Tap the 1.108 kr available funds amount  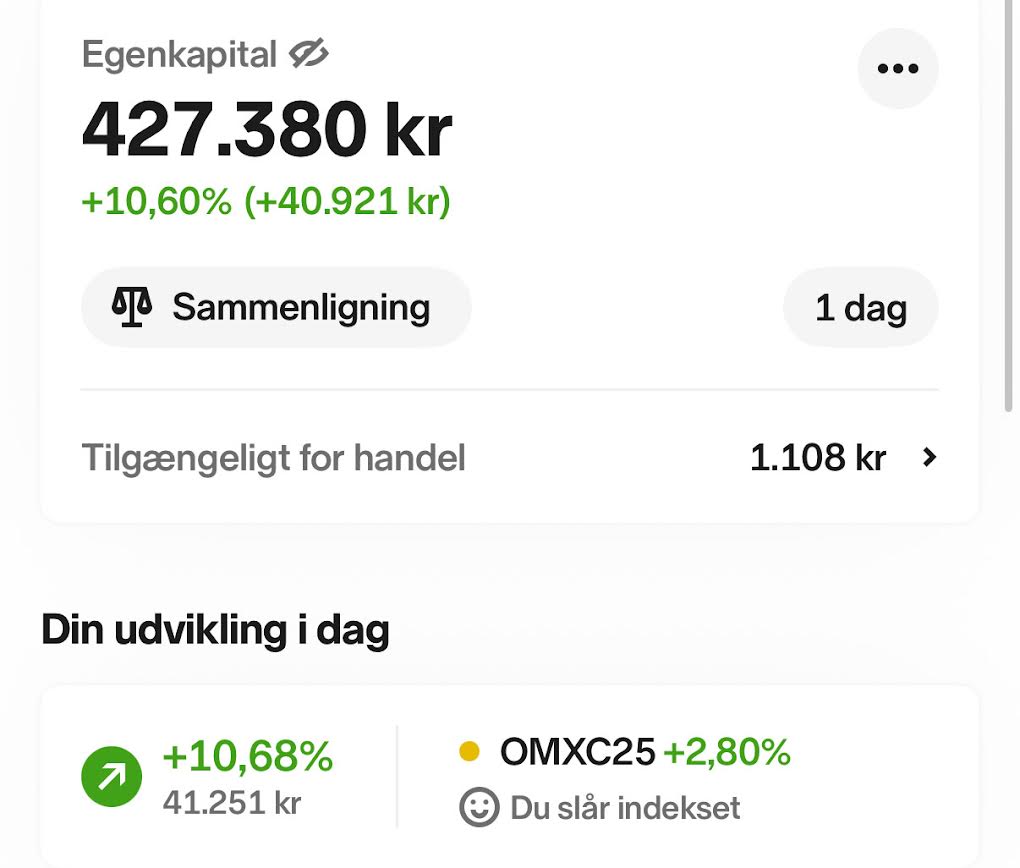tap(817, 457)
